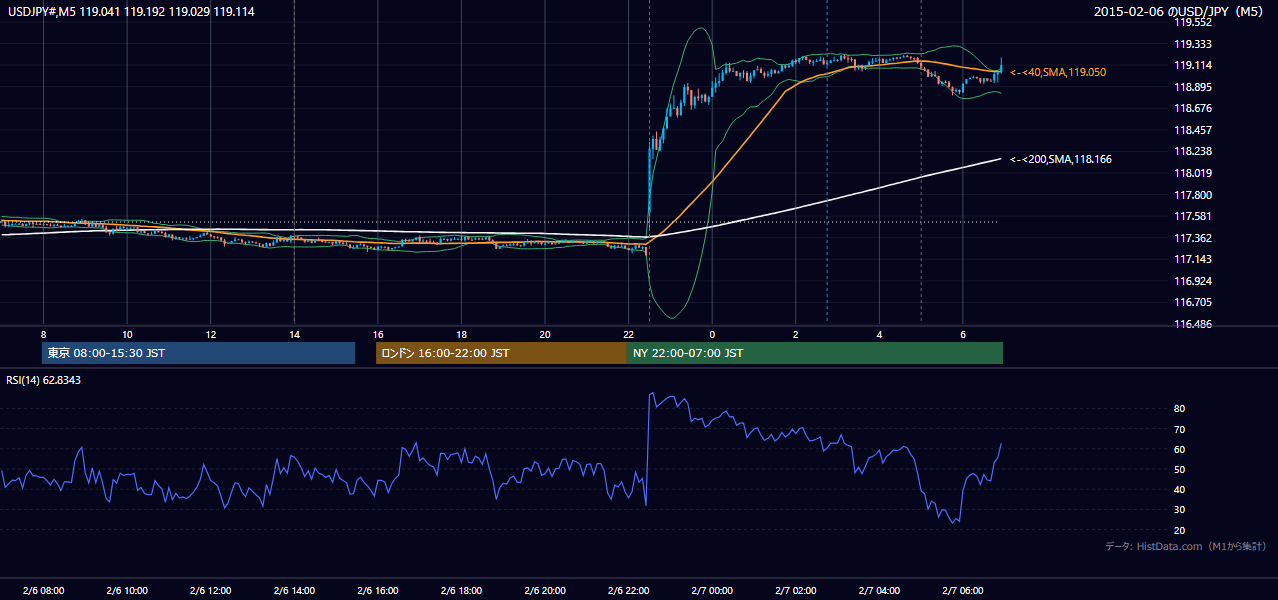
Task: Click the 2/6 20:00 time label
Action: 544,590
